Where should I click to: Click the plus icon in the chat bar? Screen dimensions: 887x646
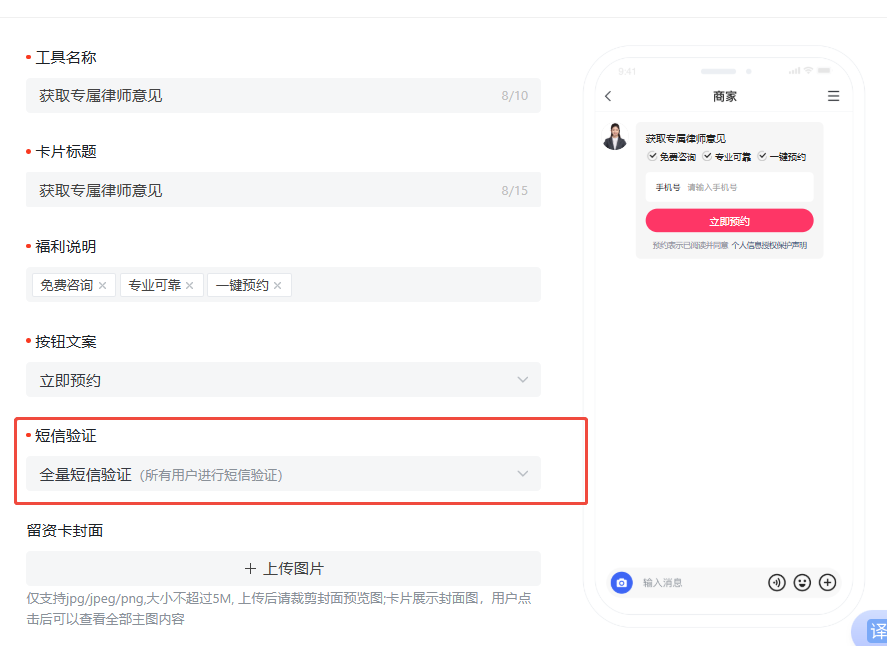click(828, 582)
